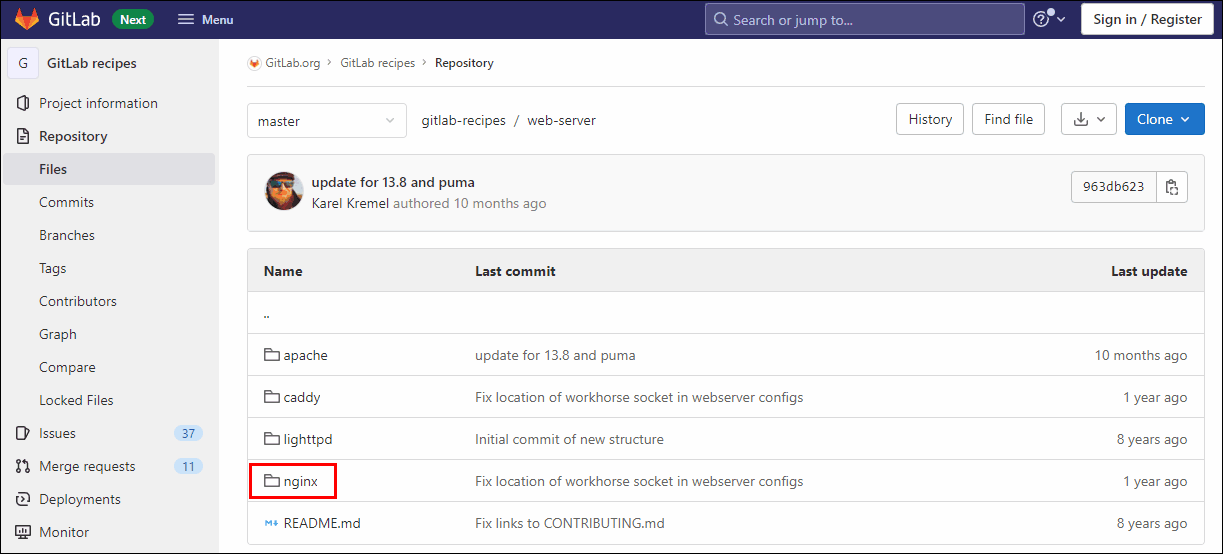Image resolution: width=1223 pixels, height=554 pixels.
Task: Focus the Search or jump to field
Action: [865, 19]
